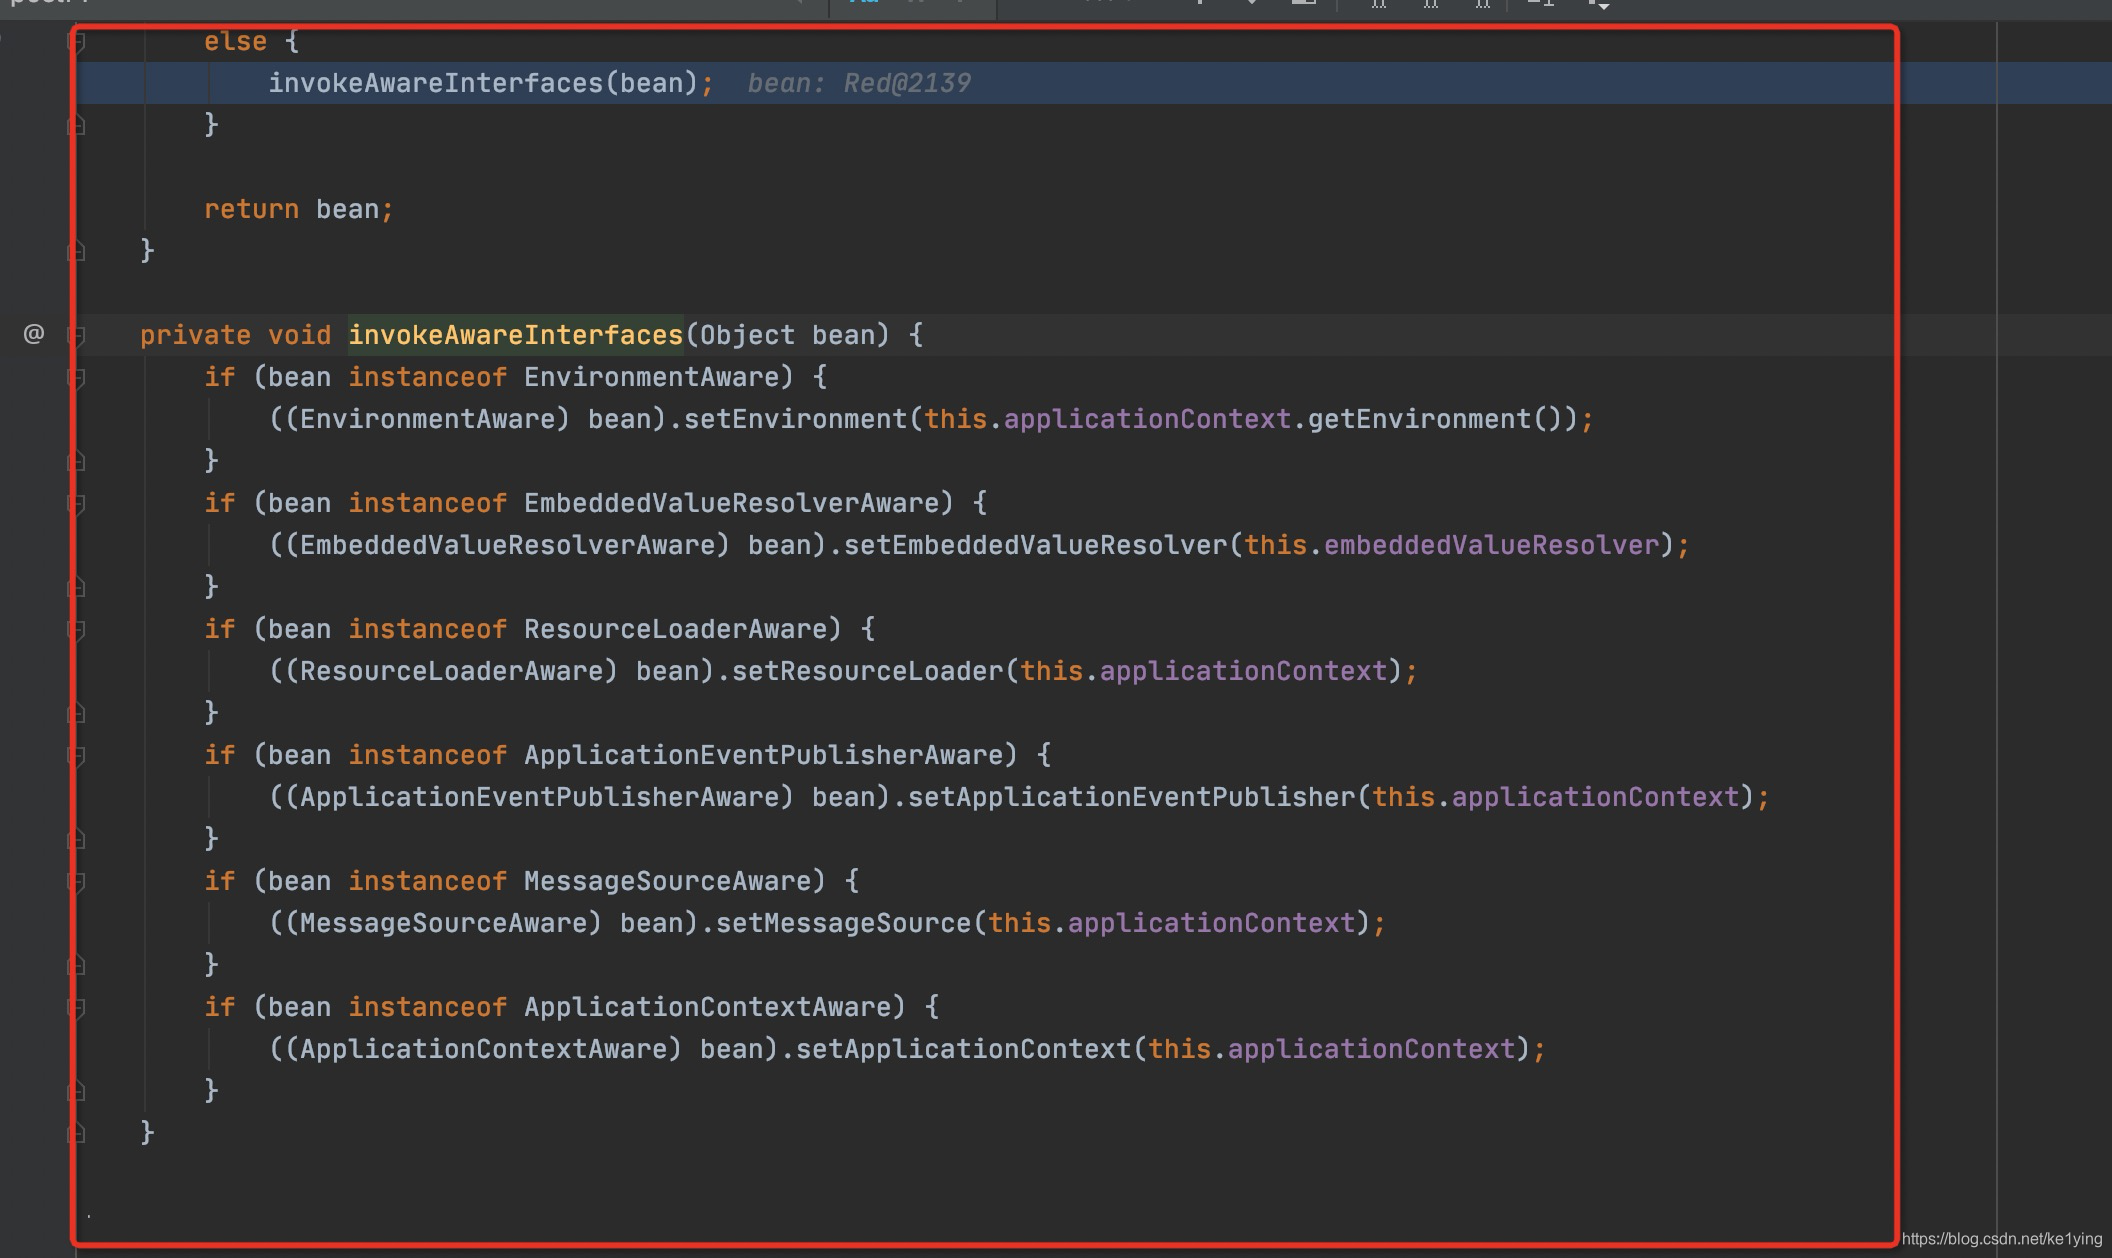2112x1258 pixels.
Task: Click the setMessageSource method call
Action: pyautogui.click(x=843, y=923)
